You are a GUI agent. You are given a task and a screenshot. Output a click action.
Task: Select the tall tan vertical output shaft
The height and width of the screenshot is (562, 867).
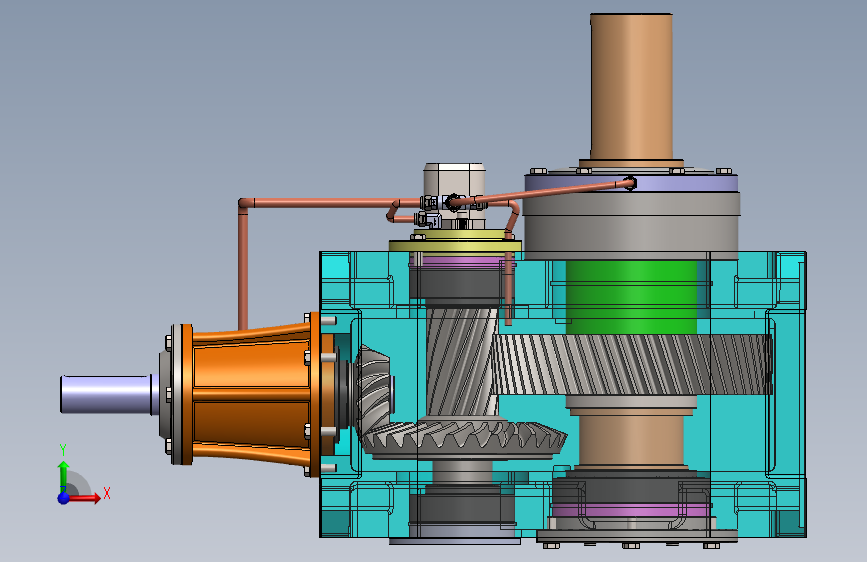point(631,87)
